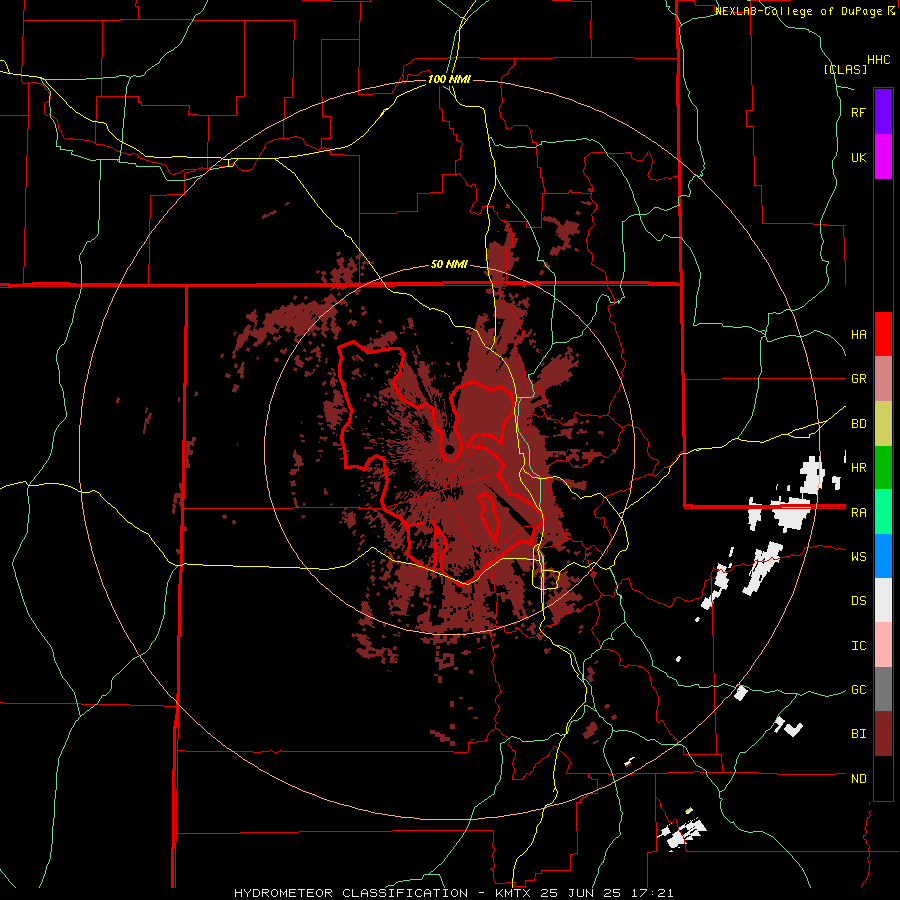The height and width of the screenshot is (900, 900).
Task: Click the HR green legend swatch
Action: tap(883, 468)
